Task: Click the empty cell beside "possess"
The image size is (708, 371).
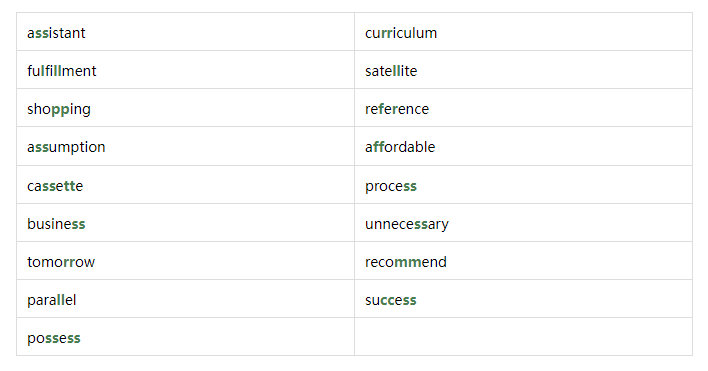Action: click(523, 336)
